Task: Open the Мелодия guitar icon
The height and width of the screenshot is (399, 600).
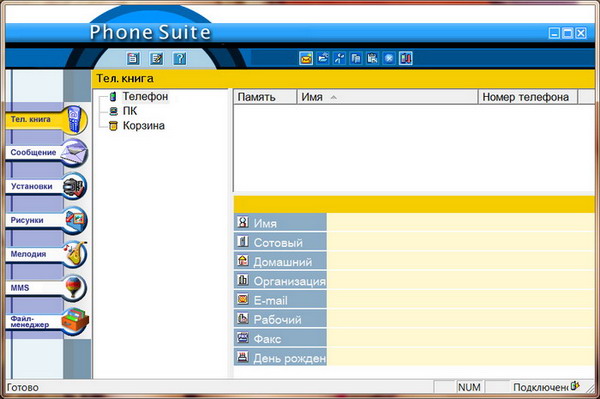Action: tap(75, 254)
